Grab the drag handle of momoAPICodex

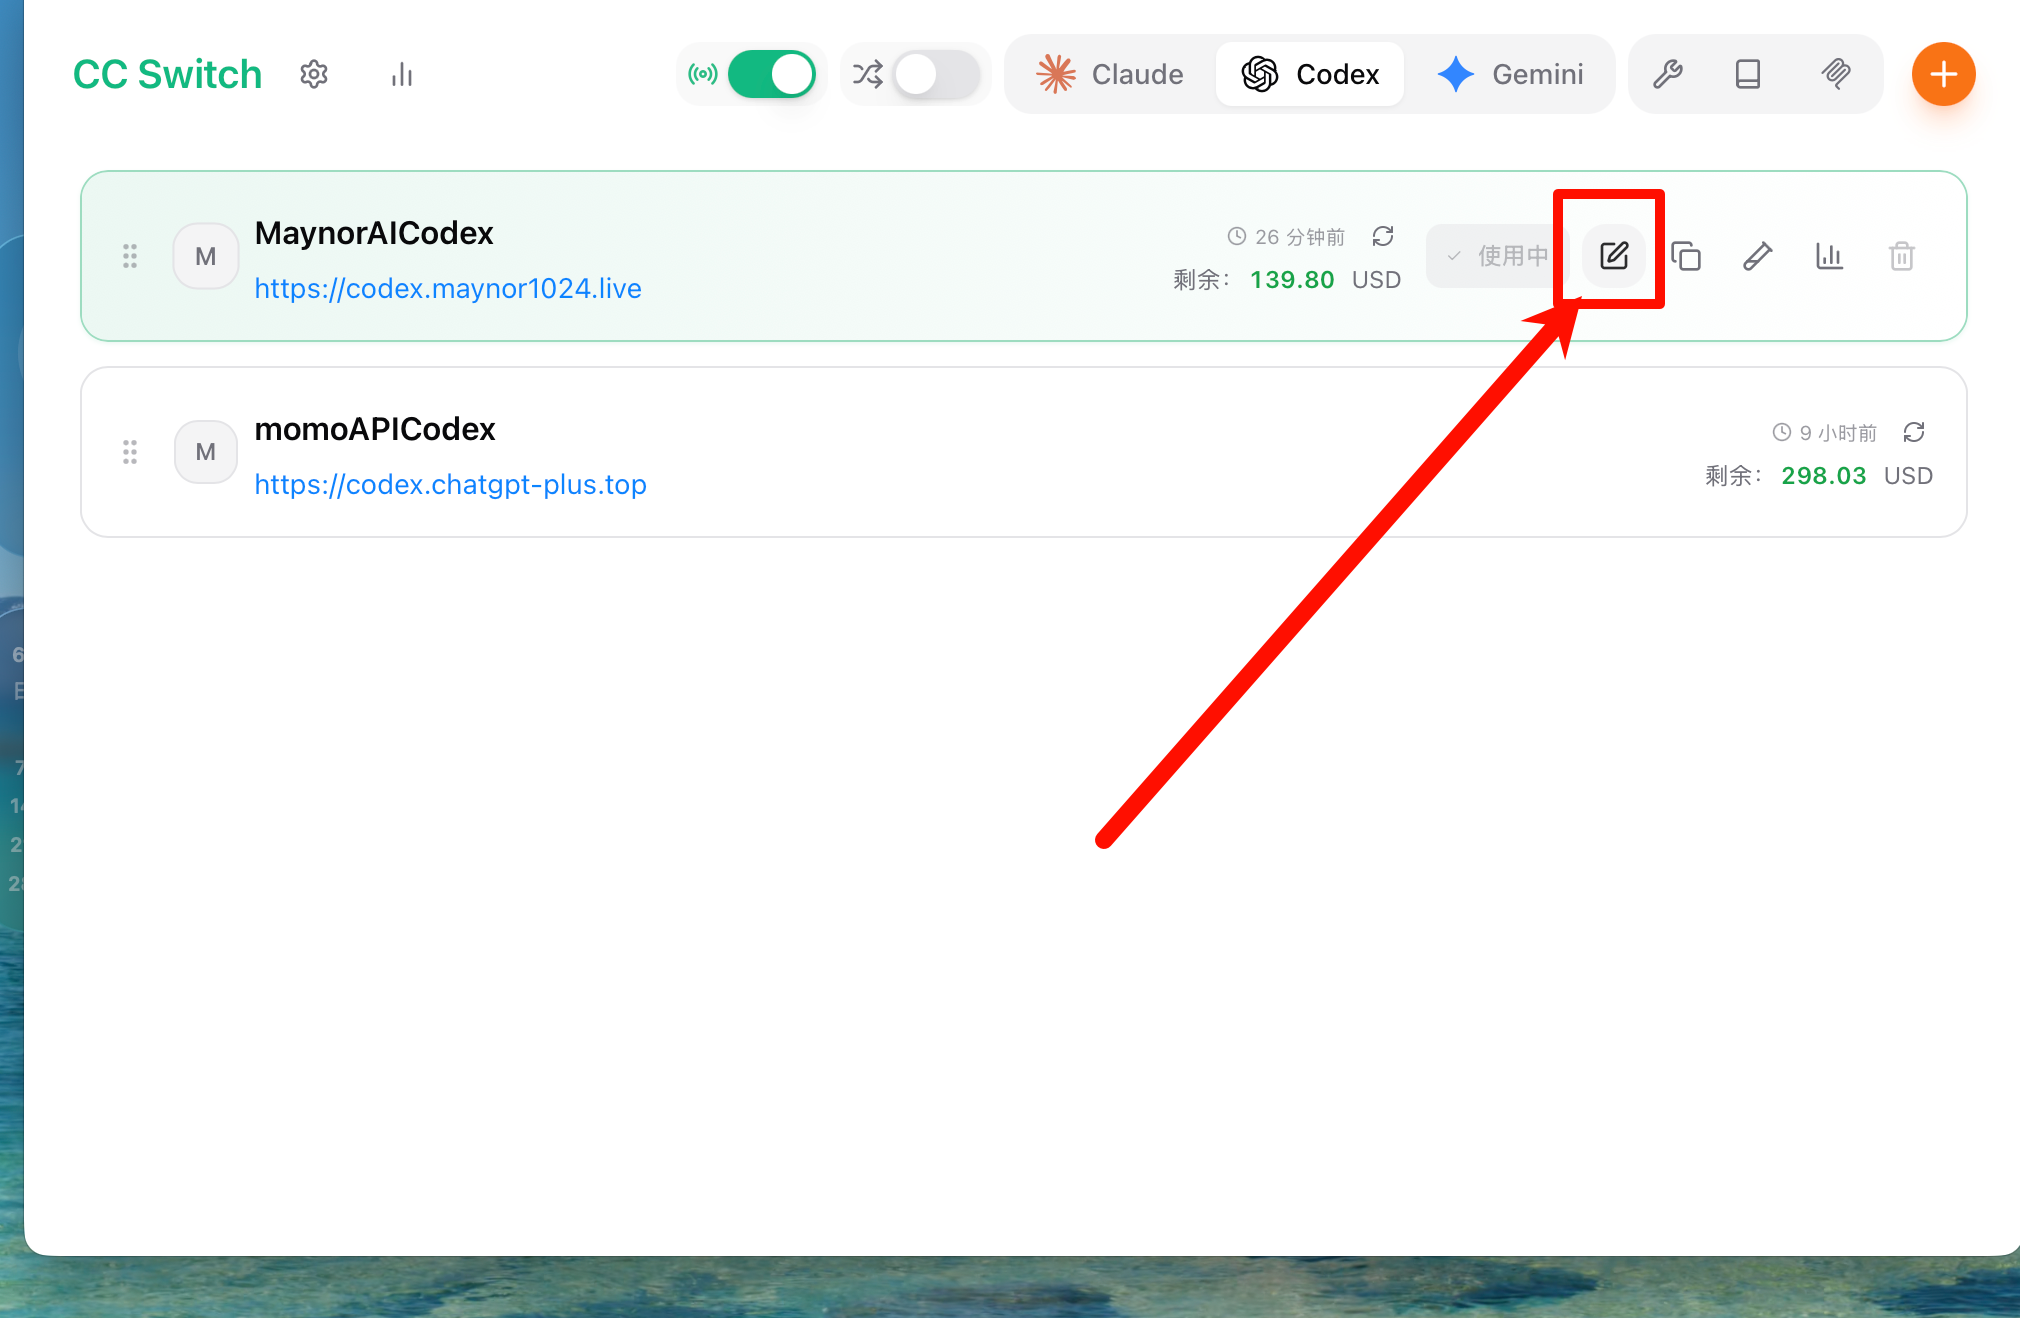pos(130,452)
